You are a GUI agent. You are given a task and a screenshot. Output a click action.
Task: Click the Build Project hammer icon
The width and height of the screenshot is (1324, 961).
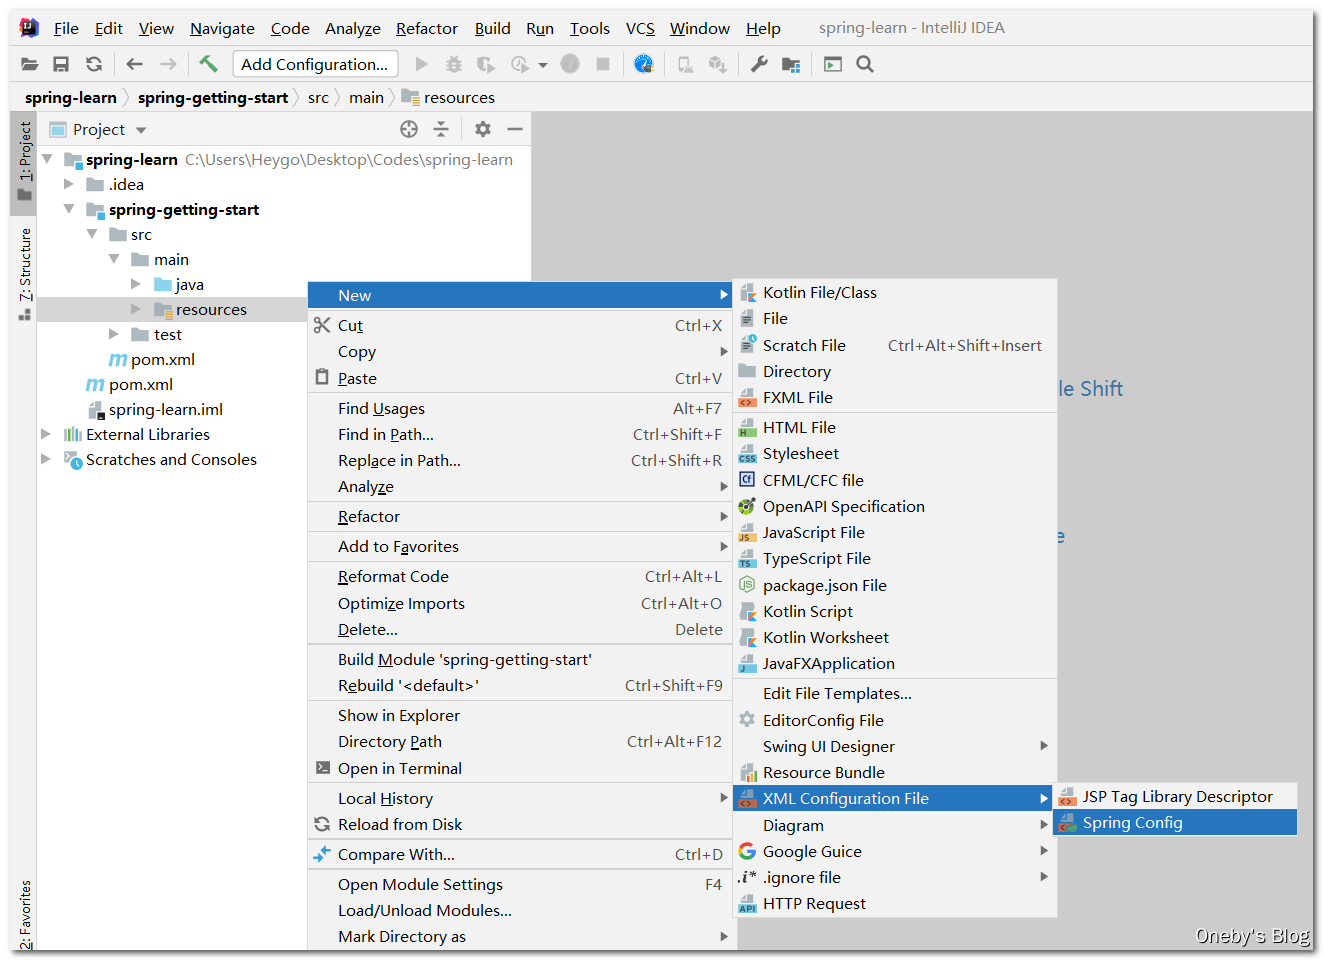tap(208, 64)
